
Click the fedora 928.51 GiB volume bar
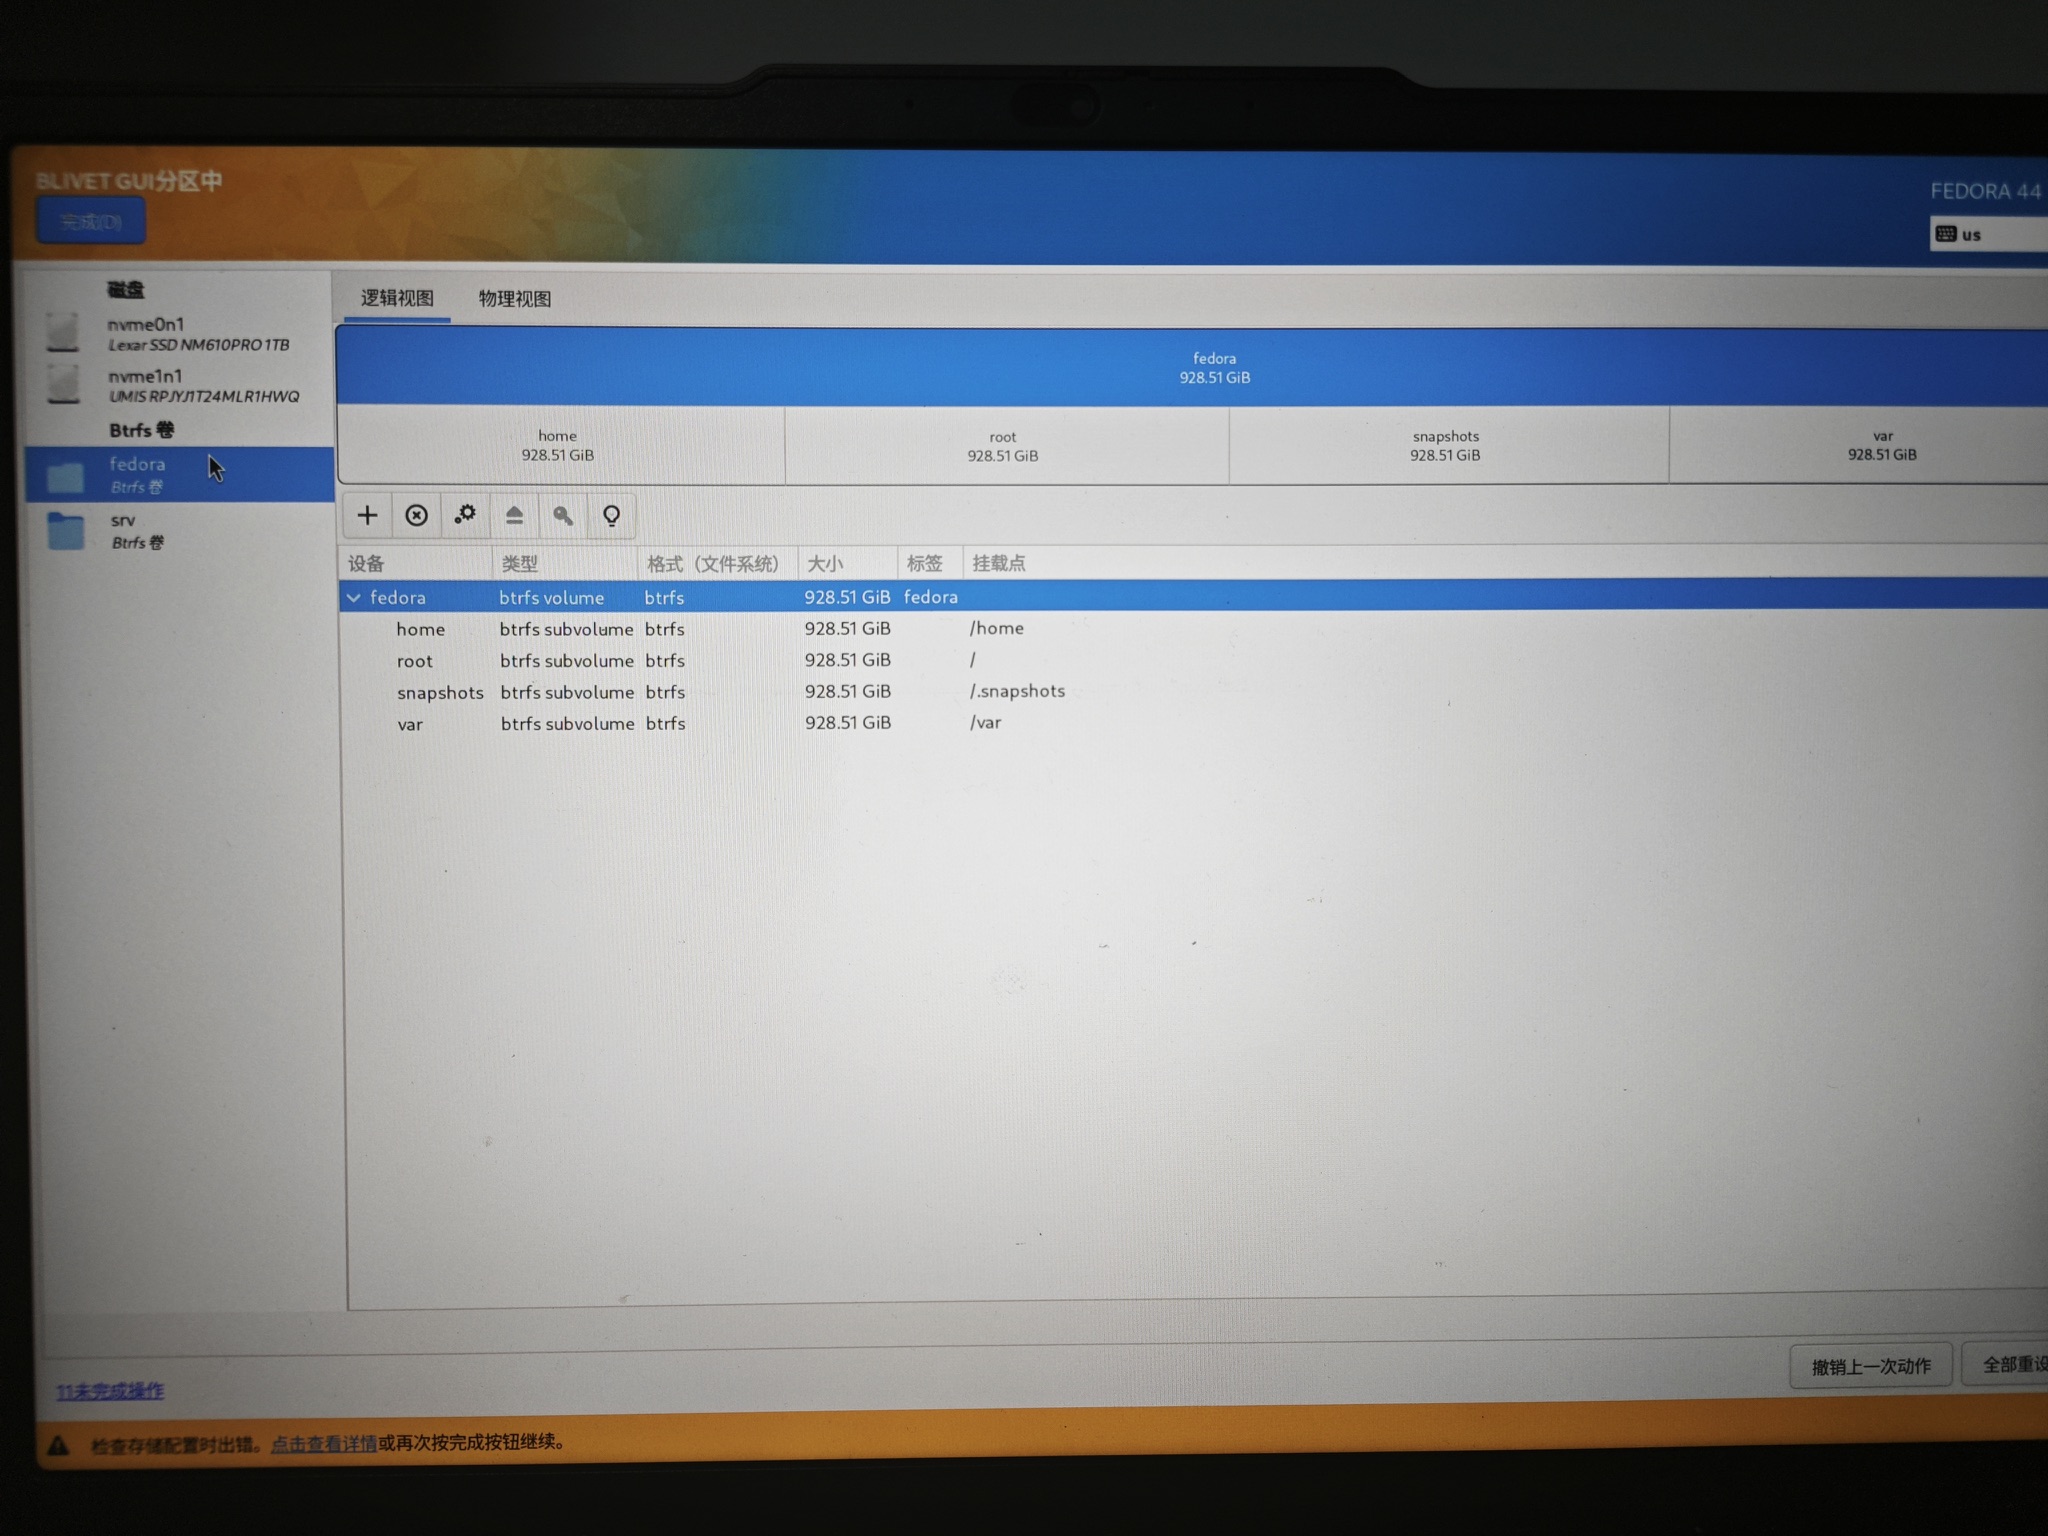click(1192, 367)
